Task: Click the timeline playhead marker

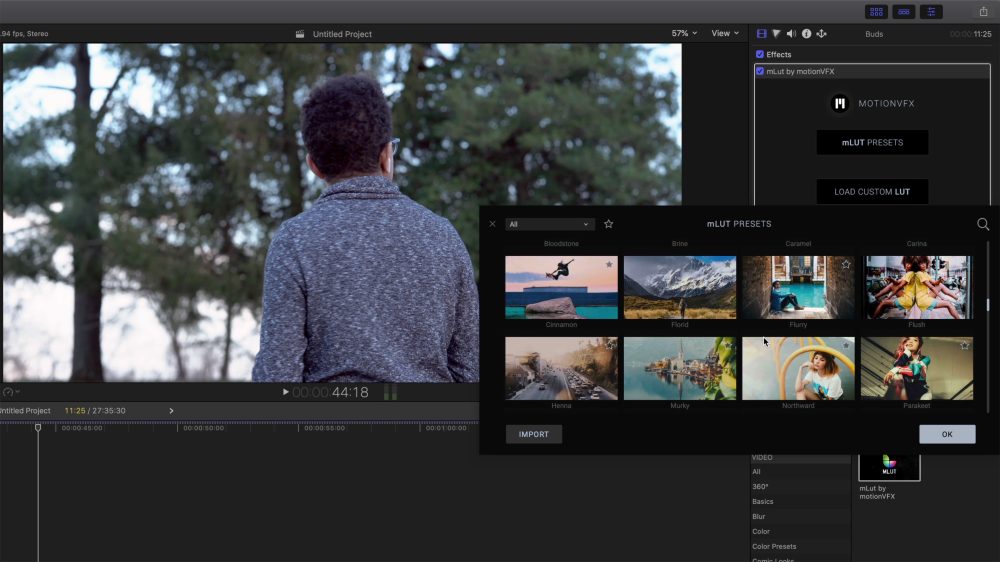Action: (x=38, y=427)
